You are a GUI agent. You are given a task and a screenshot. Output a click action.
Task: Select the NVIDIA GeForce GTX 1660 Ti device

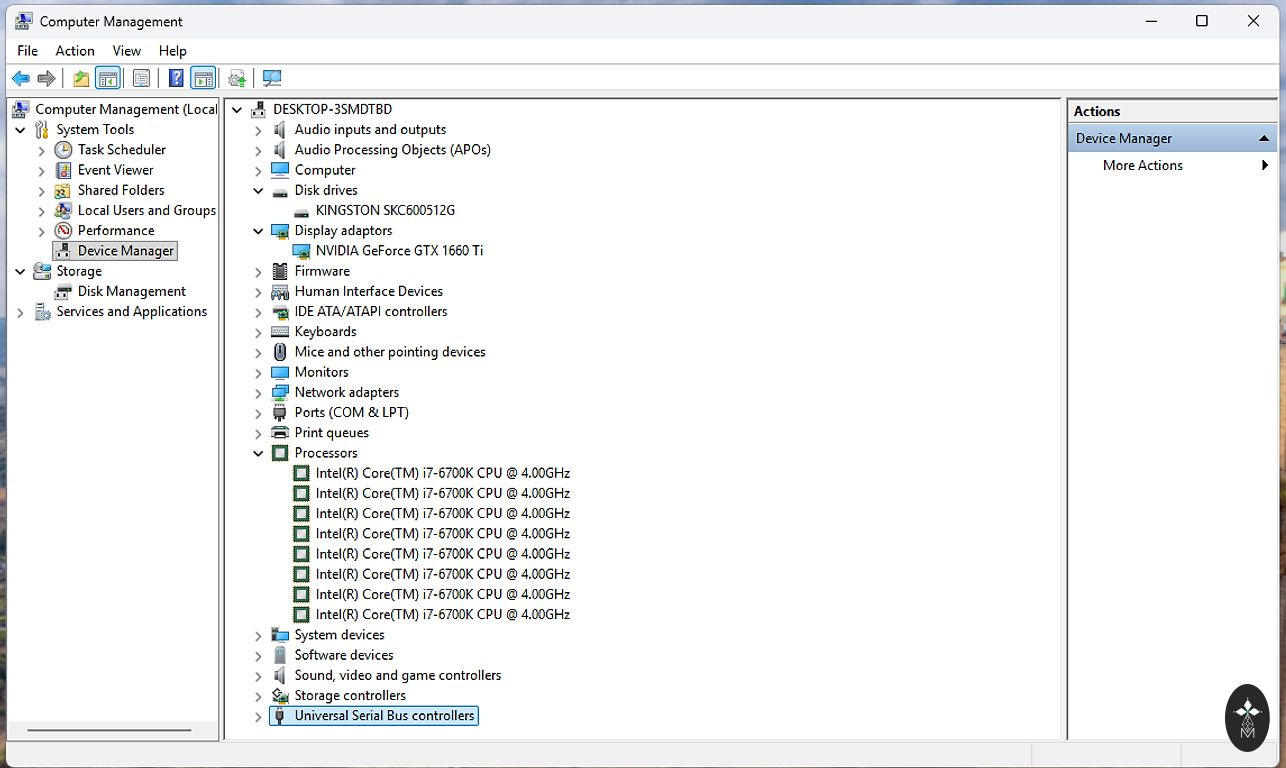coord(398,251)
